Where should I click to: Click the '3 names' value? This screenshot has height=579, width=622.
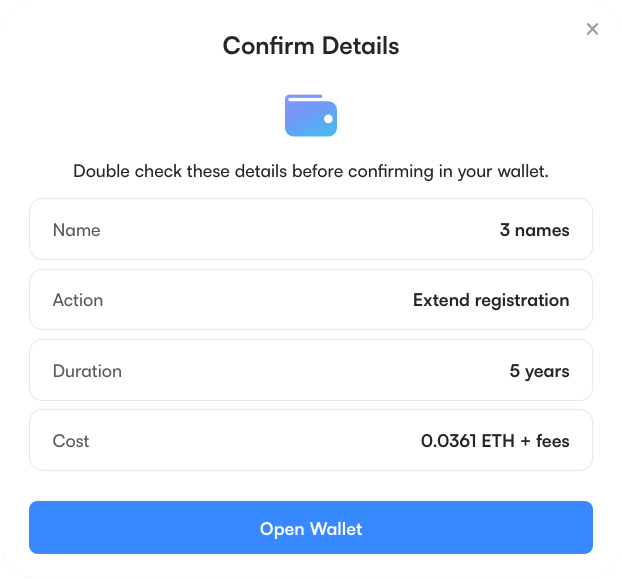pos(534,230)
